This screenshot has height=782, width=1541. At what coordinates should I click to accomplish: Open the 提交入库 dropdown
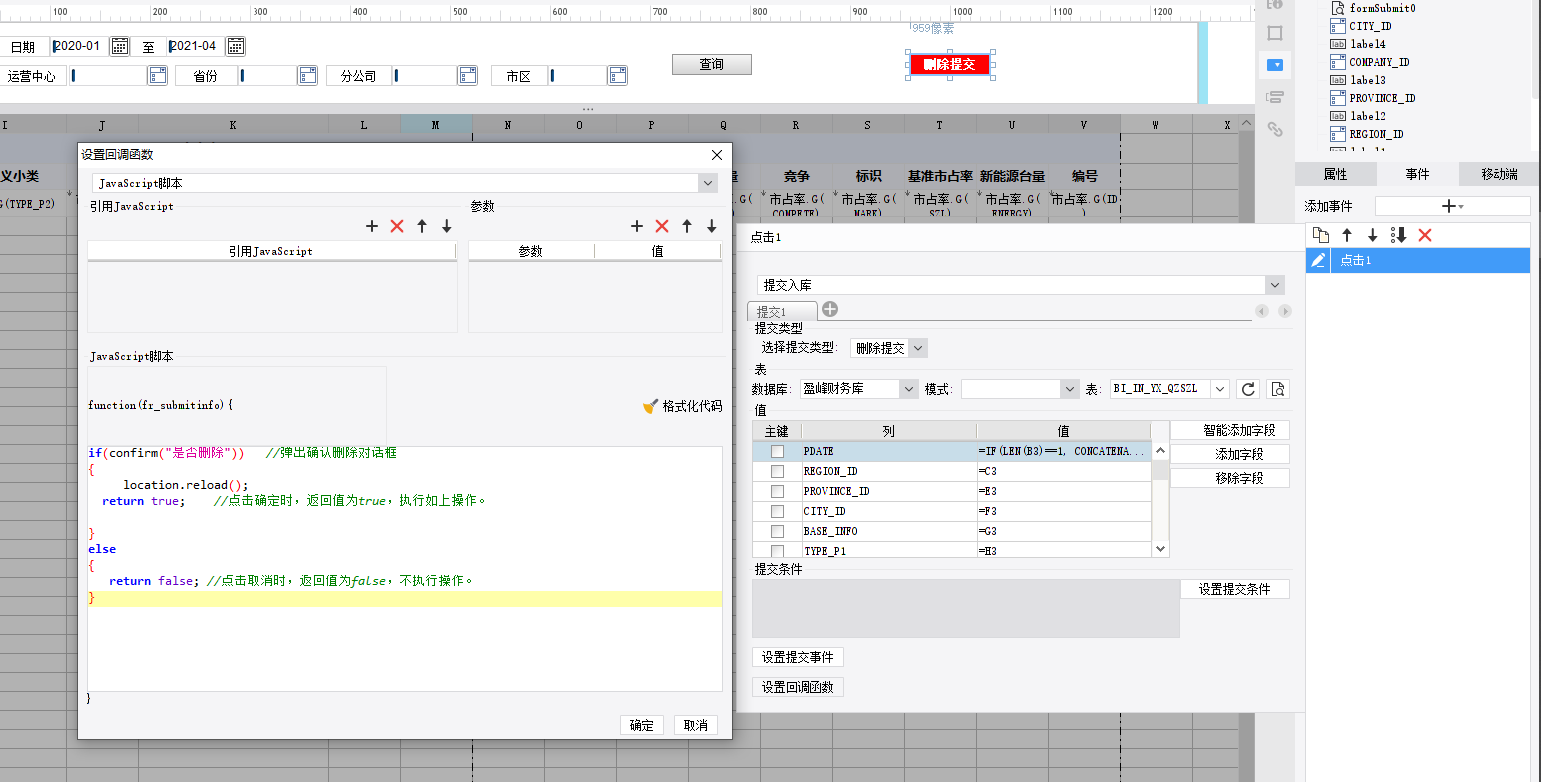coord(1274,285)
